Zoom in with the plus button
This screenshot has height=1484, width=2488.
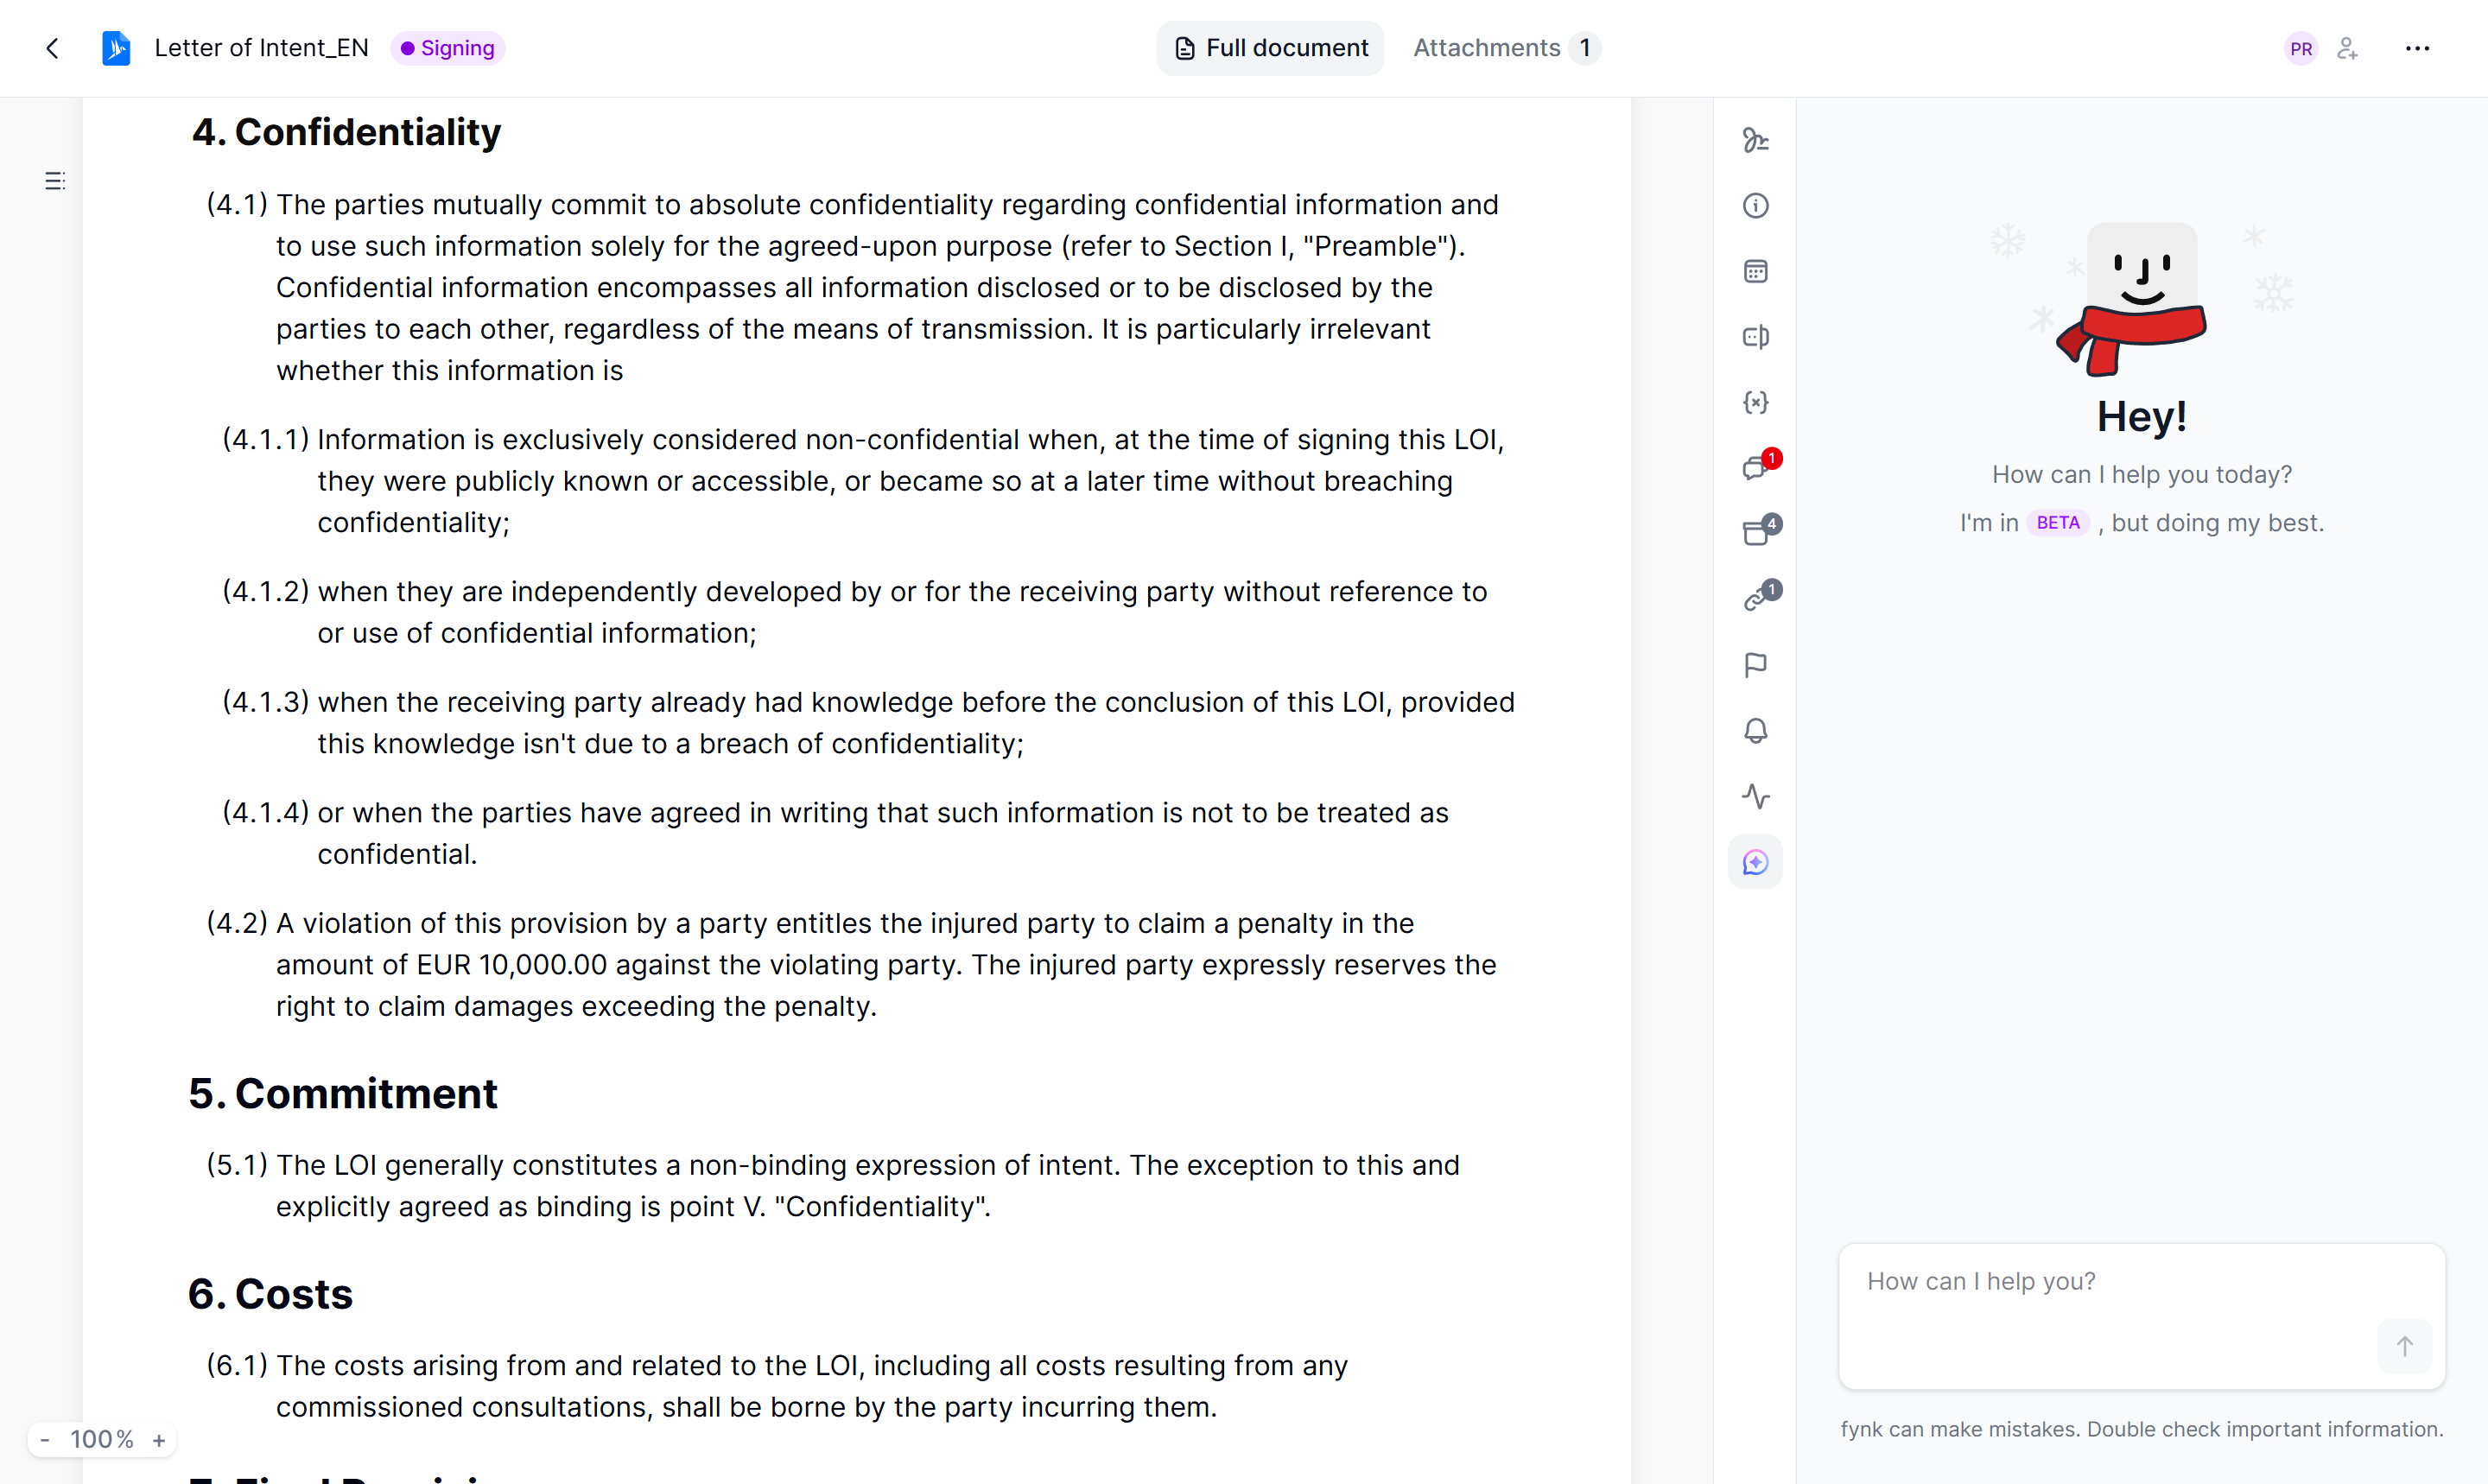(159, 1440)
